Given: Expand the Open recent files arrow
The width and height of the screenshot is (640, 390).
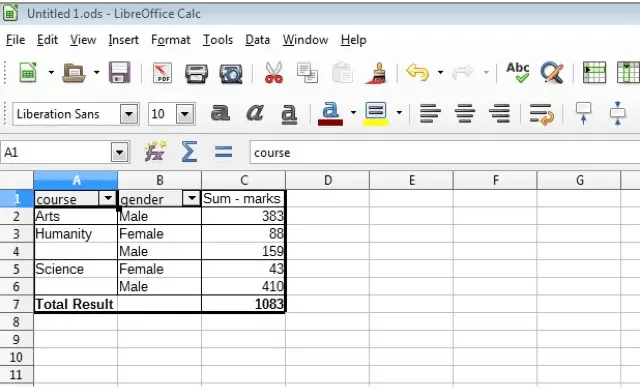Looking at the screenshot, I should [96, 73].
